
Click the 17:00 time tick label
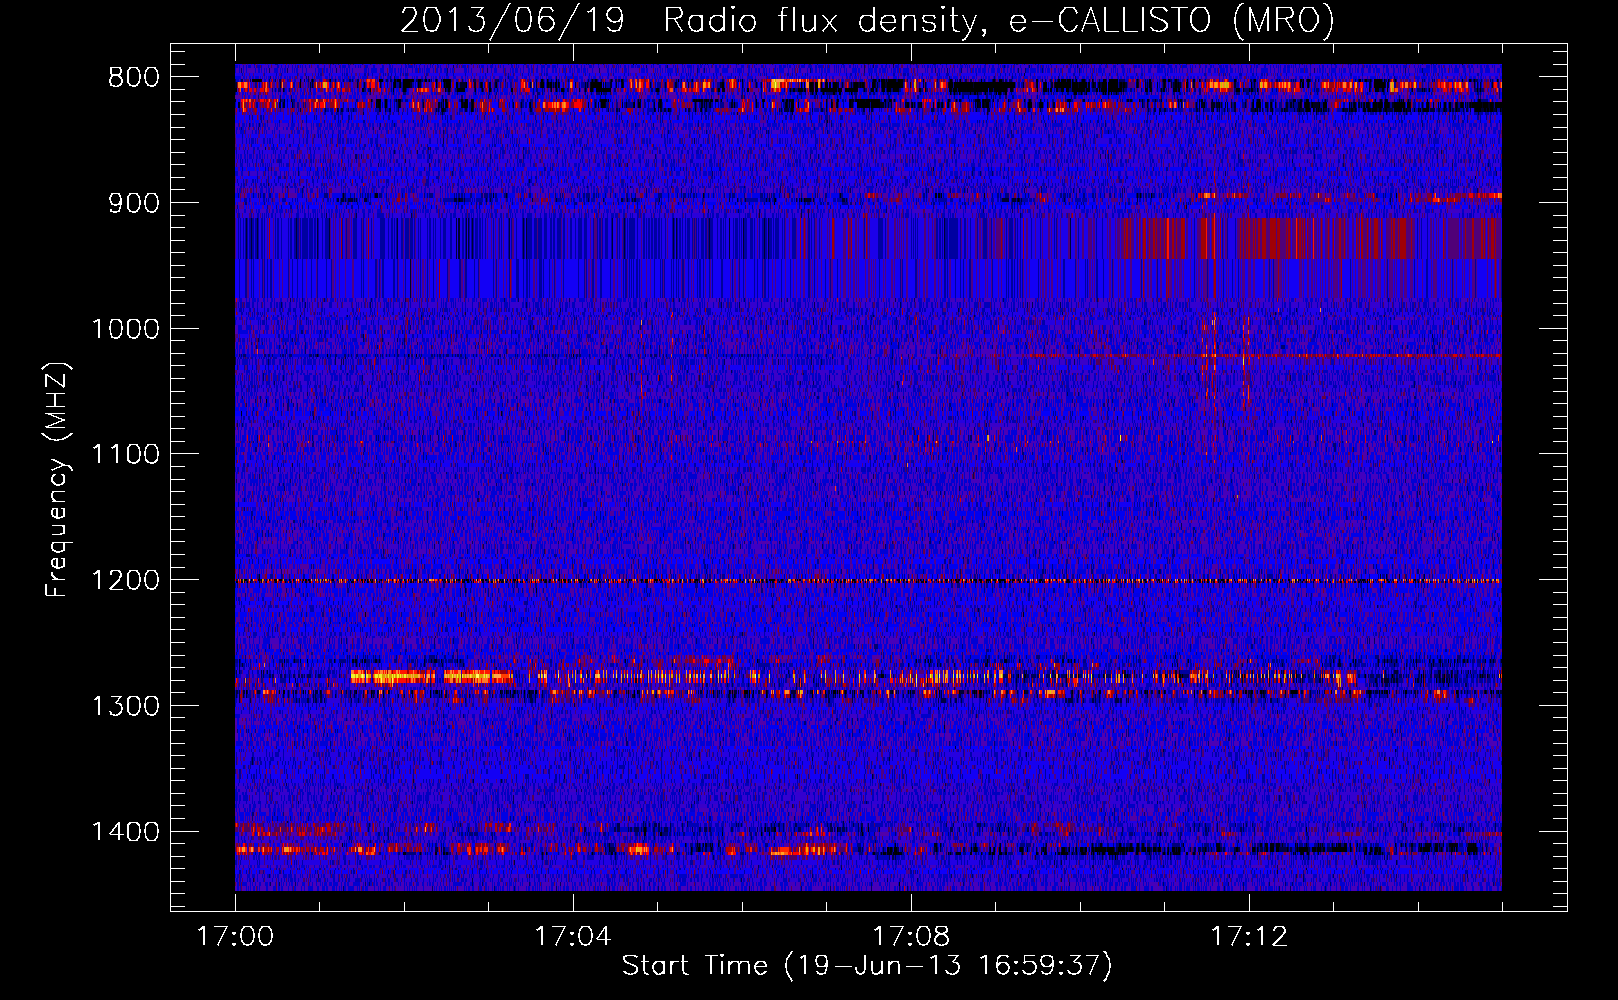235,937
